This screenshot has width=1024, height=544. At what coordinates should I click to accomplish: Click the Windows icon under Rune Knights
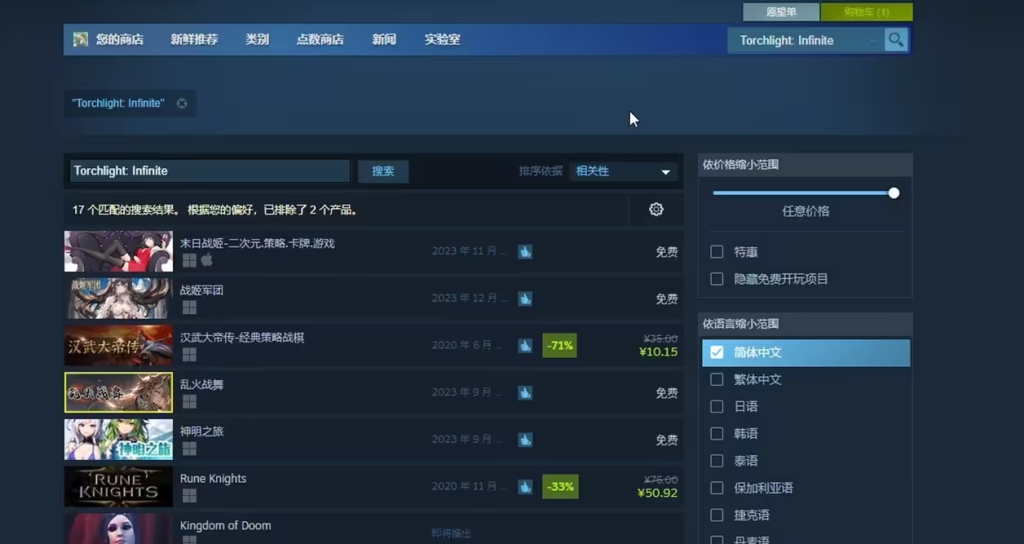[189, 496]
